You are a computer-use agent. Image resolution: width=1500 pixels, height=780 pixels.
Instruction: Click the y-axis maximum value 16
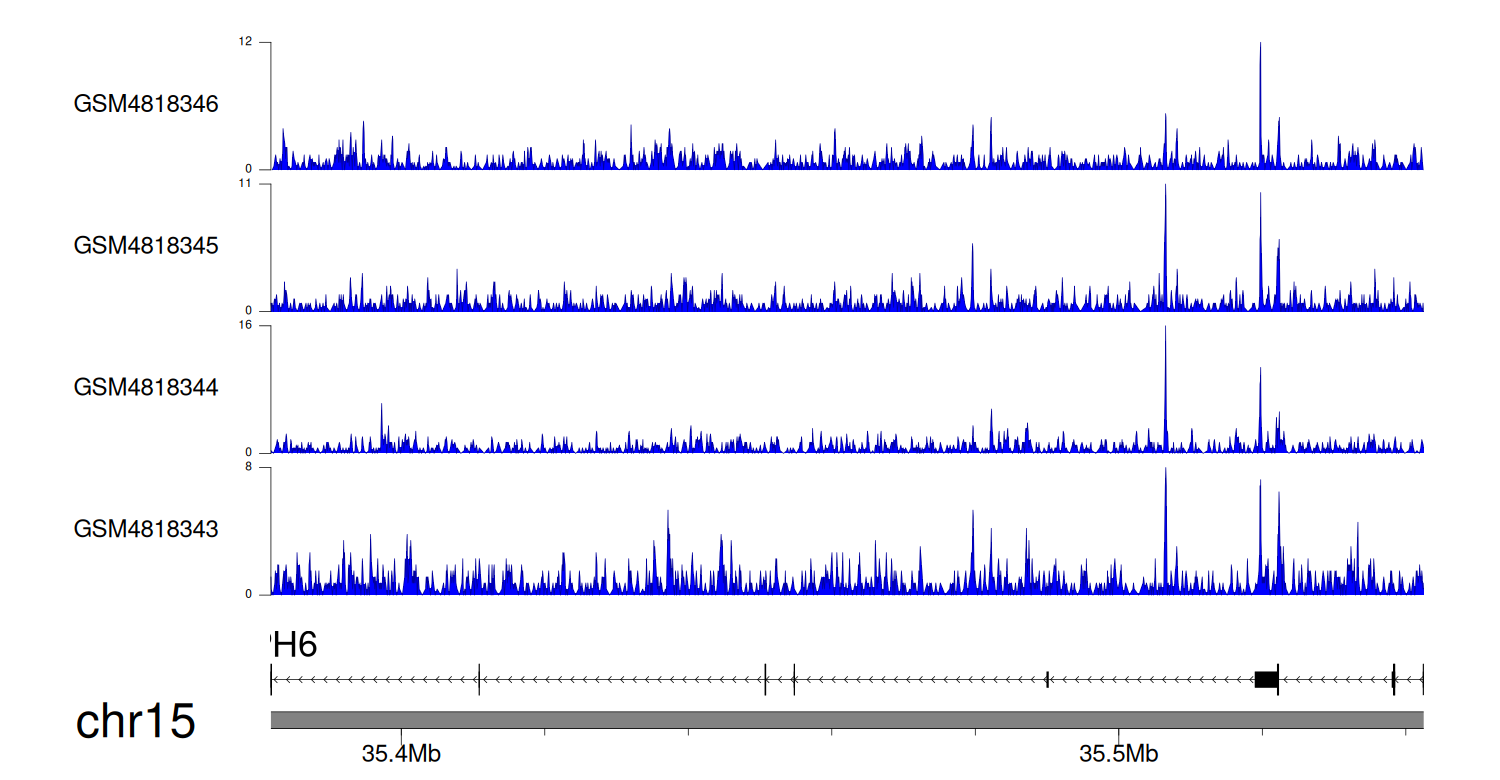245,325
